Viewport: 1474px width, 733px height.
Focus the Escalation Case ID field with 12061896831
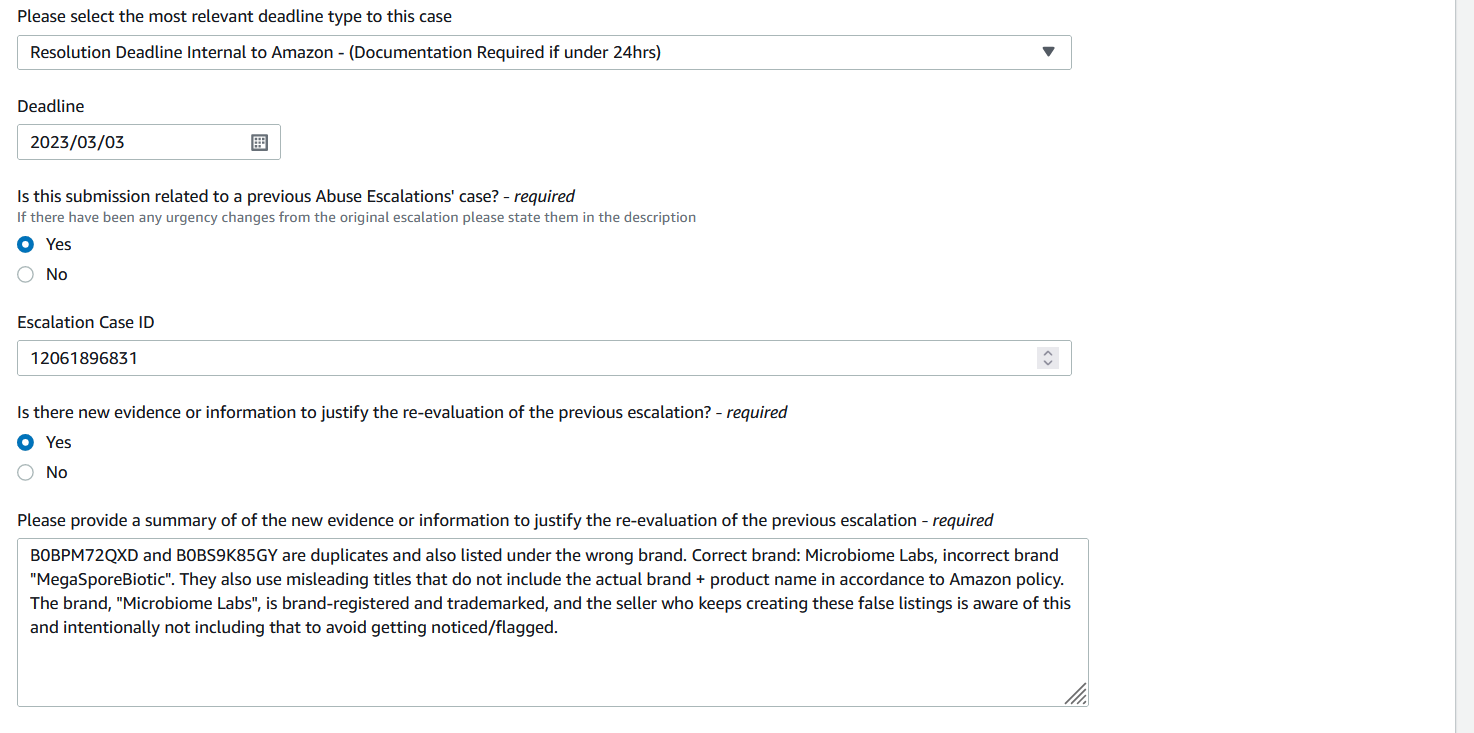[x=544, y=358]
